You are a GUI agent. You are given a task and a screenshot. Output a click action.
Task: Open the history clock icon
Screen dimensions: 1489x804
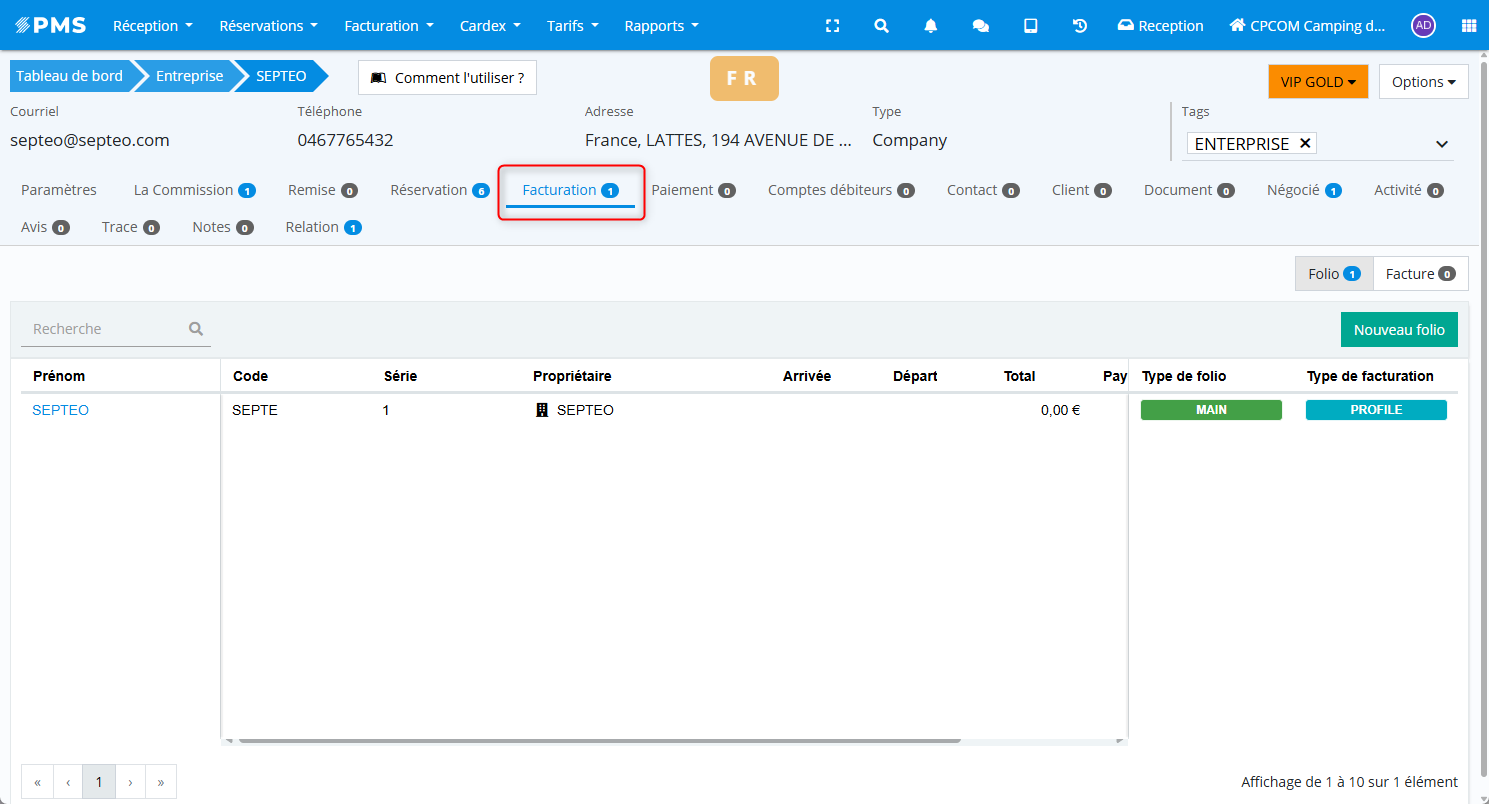point(1080,26)
